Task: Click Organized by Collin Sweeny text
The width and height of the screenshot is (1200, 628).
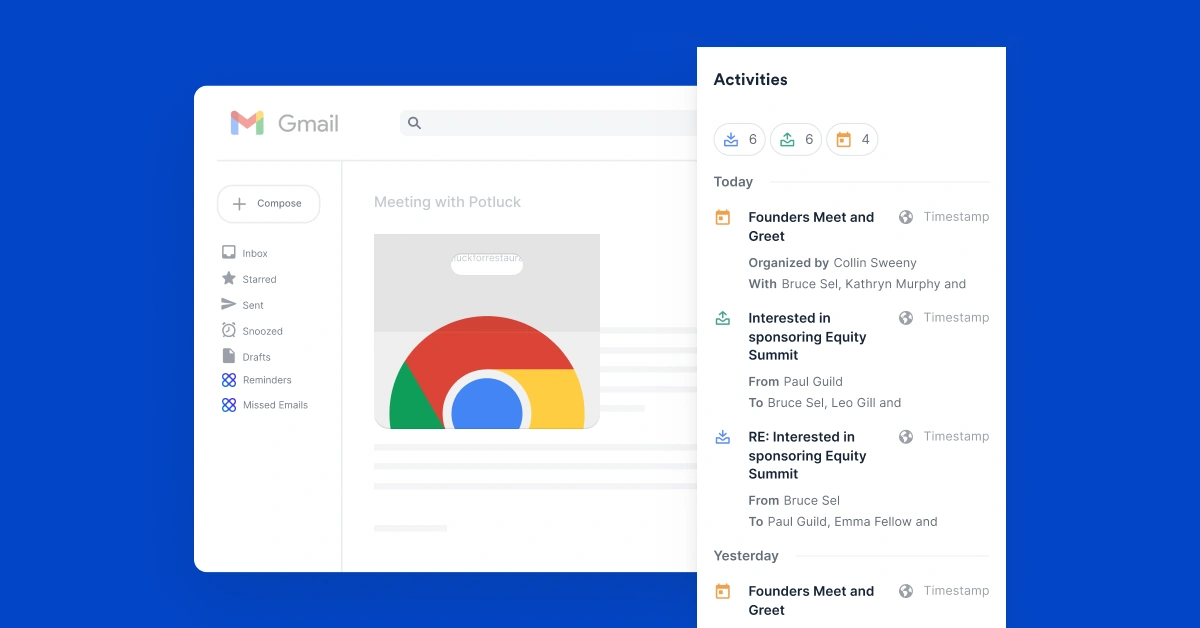Action: pos(832,263)
